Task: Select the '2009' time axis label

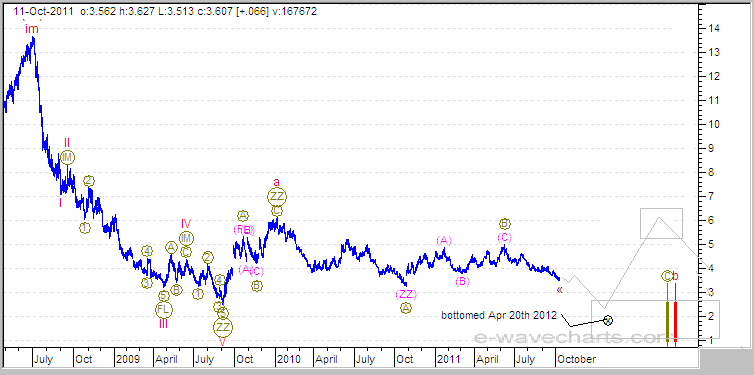Action: click(127, 359)
